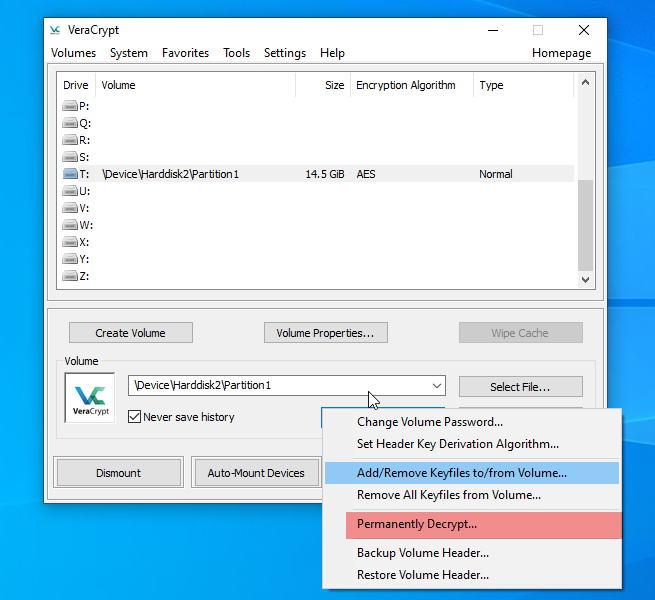Click Auto-Mount Devices button
The image size is (655, 600).
tap(256, 473)
